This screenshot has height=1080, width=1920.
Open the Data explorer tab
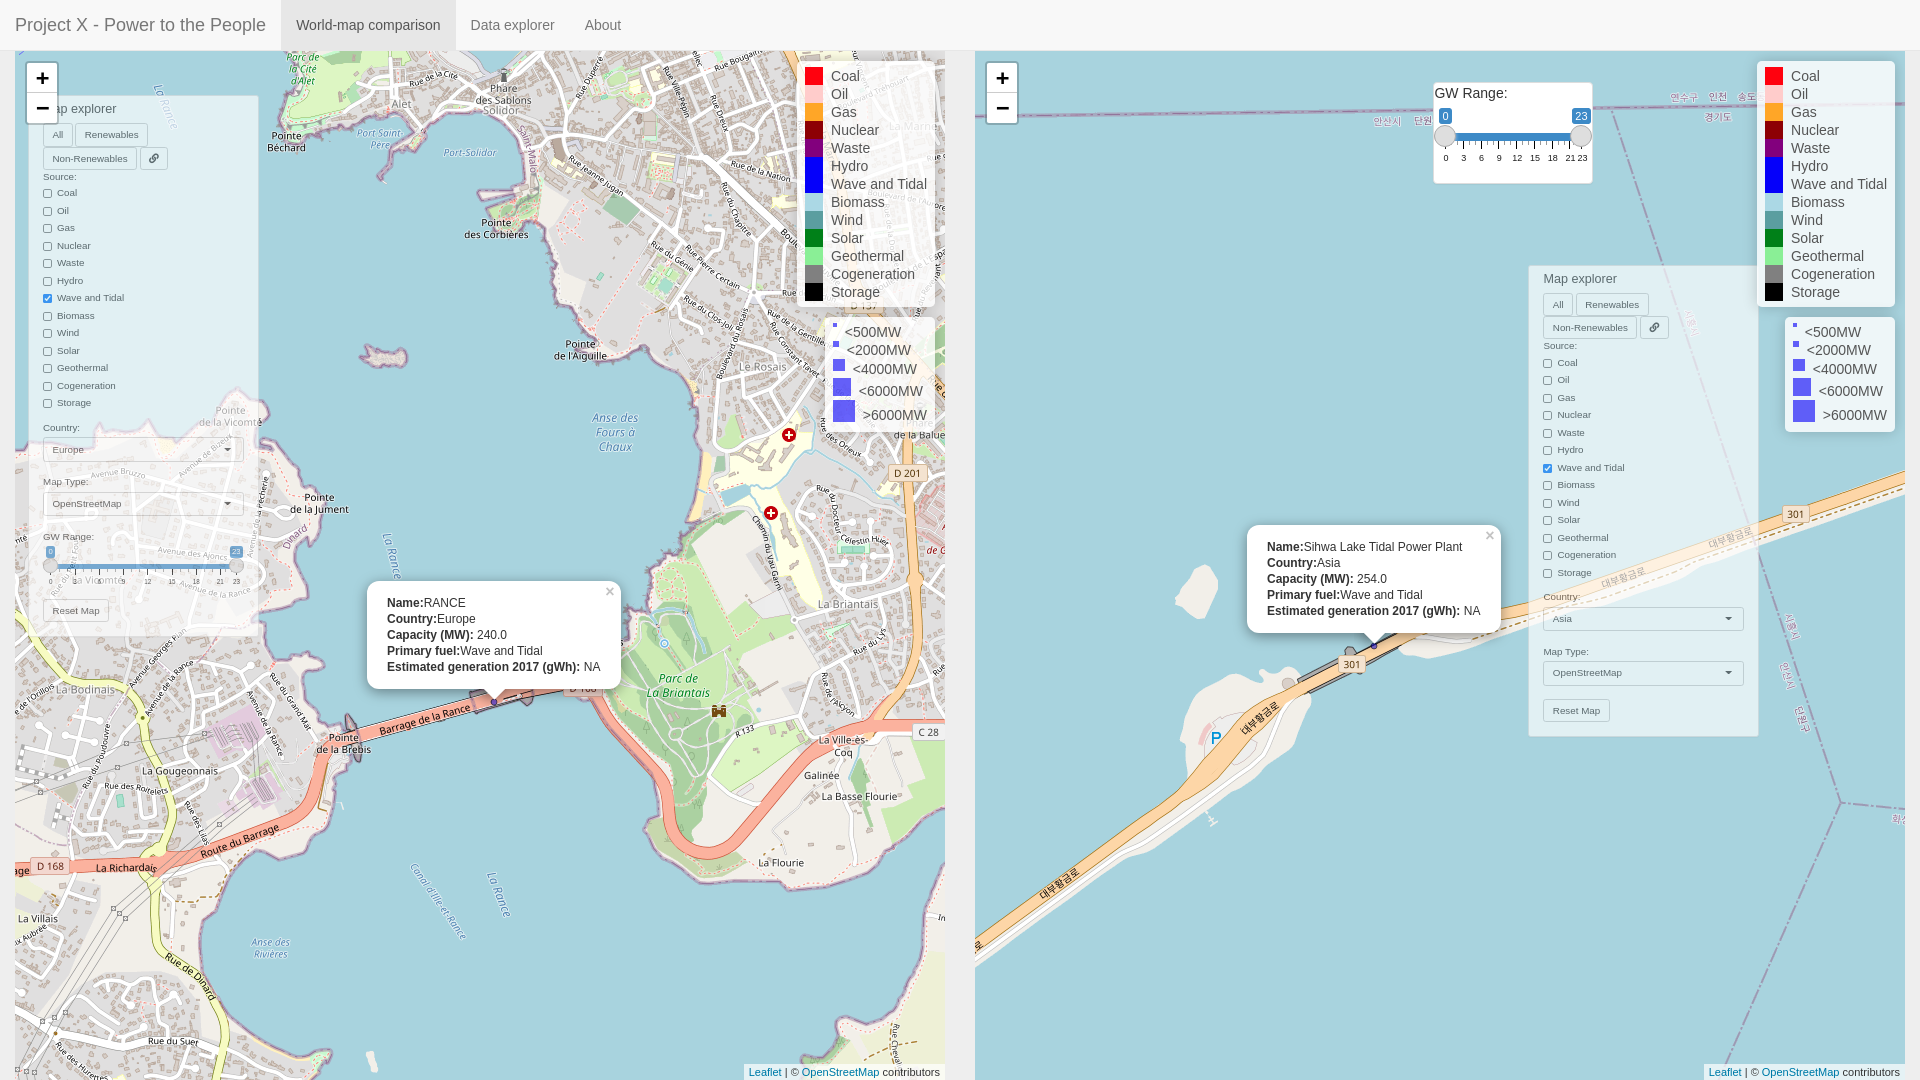[512, 25]
